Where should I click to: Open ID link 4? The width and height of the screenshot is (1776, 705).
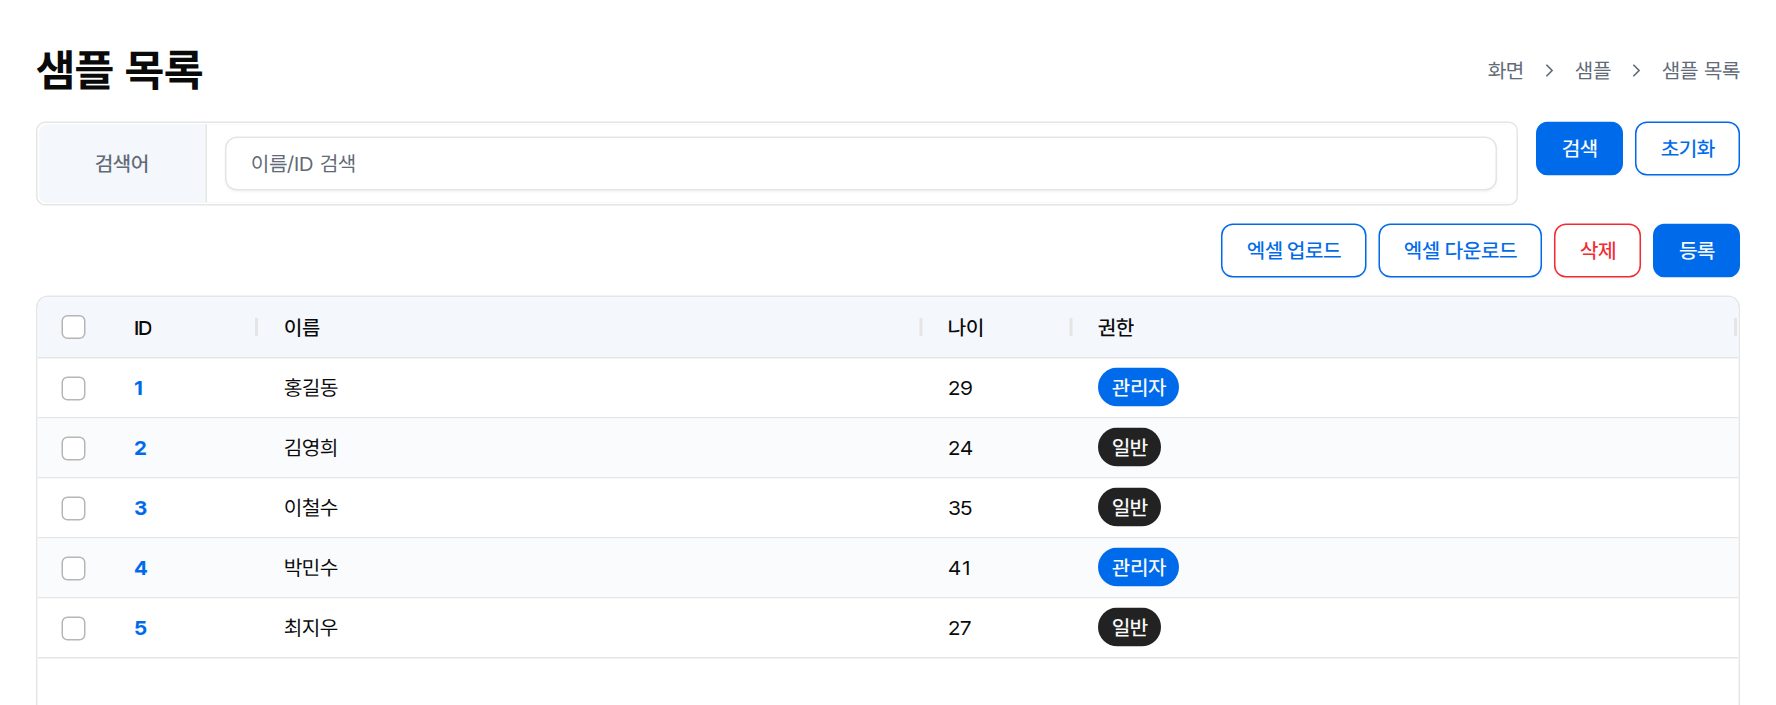pyautogui.click(x=140, y=568)
